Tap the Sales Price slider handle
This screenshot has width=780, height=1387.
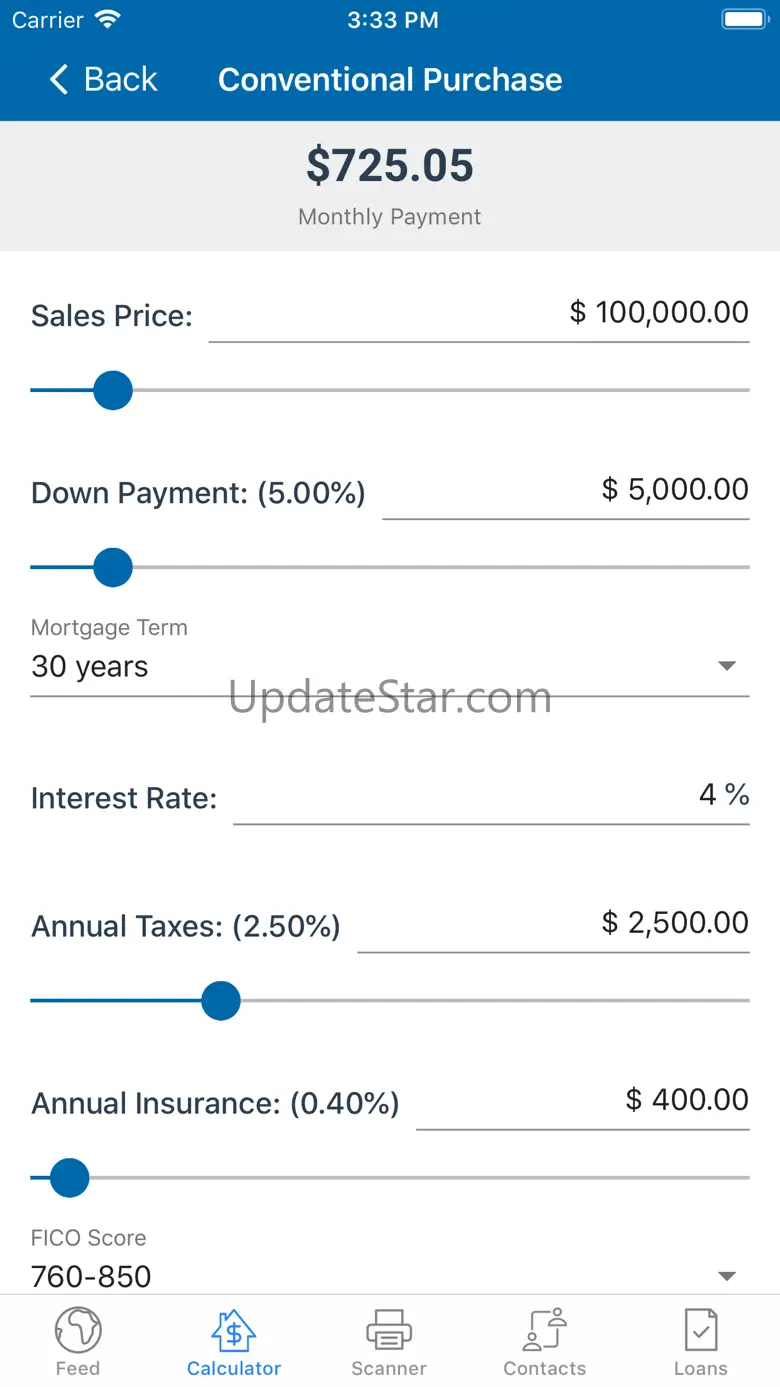(113, 390)
